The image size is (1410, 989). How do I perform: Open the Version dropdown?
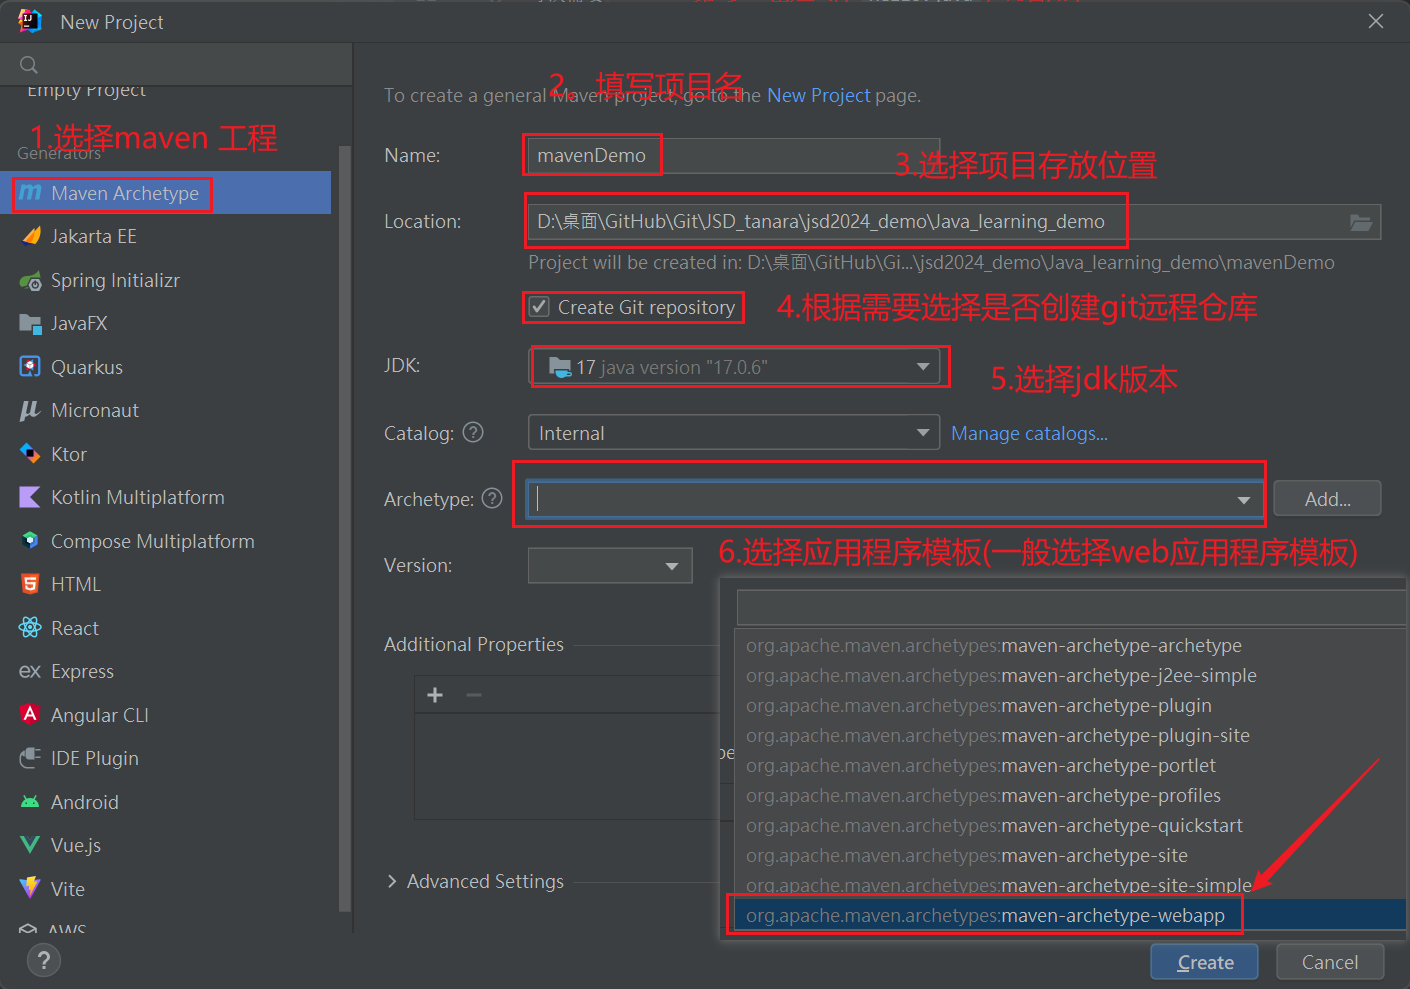pos(610,566)
